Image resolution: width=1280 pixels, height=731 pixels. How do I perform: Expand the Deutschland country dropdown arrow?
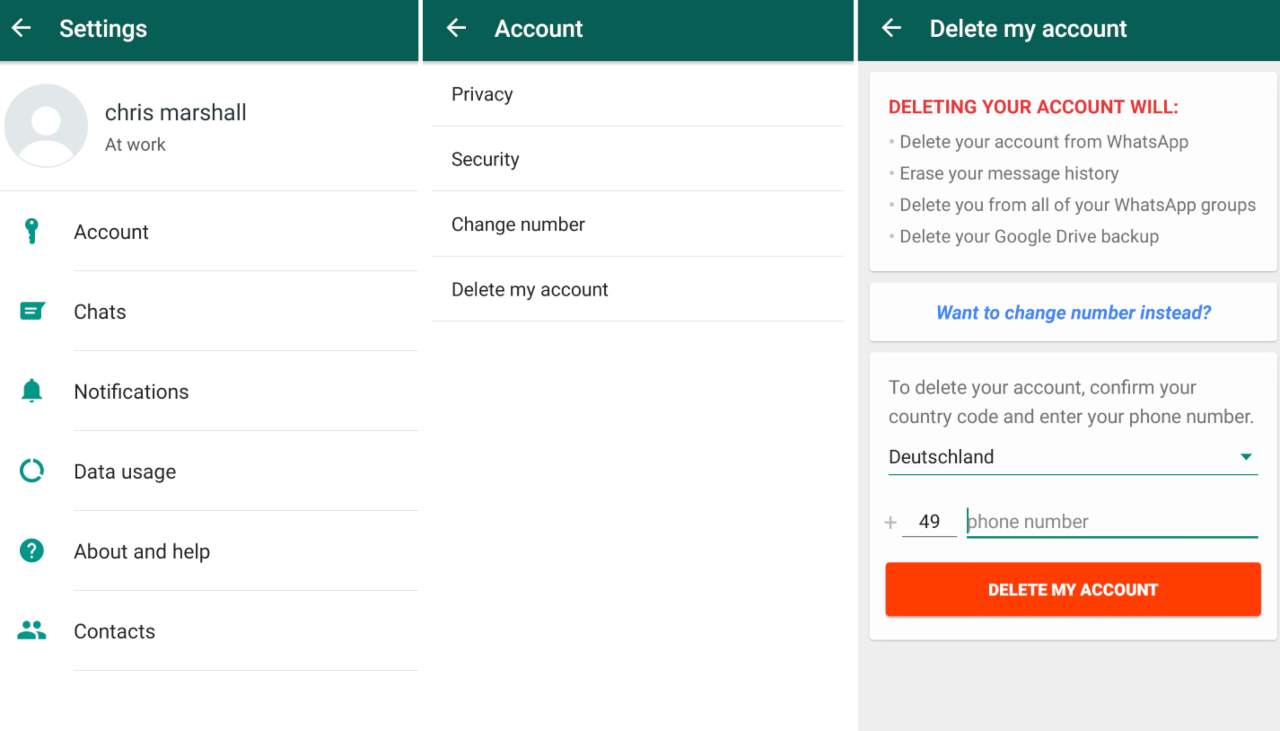coord(1246,457)
